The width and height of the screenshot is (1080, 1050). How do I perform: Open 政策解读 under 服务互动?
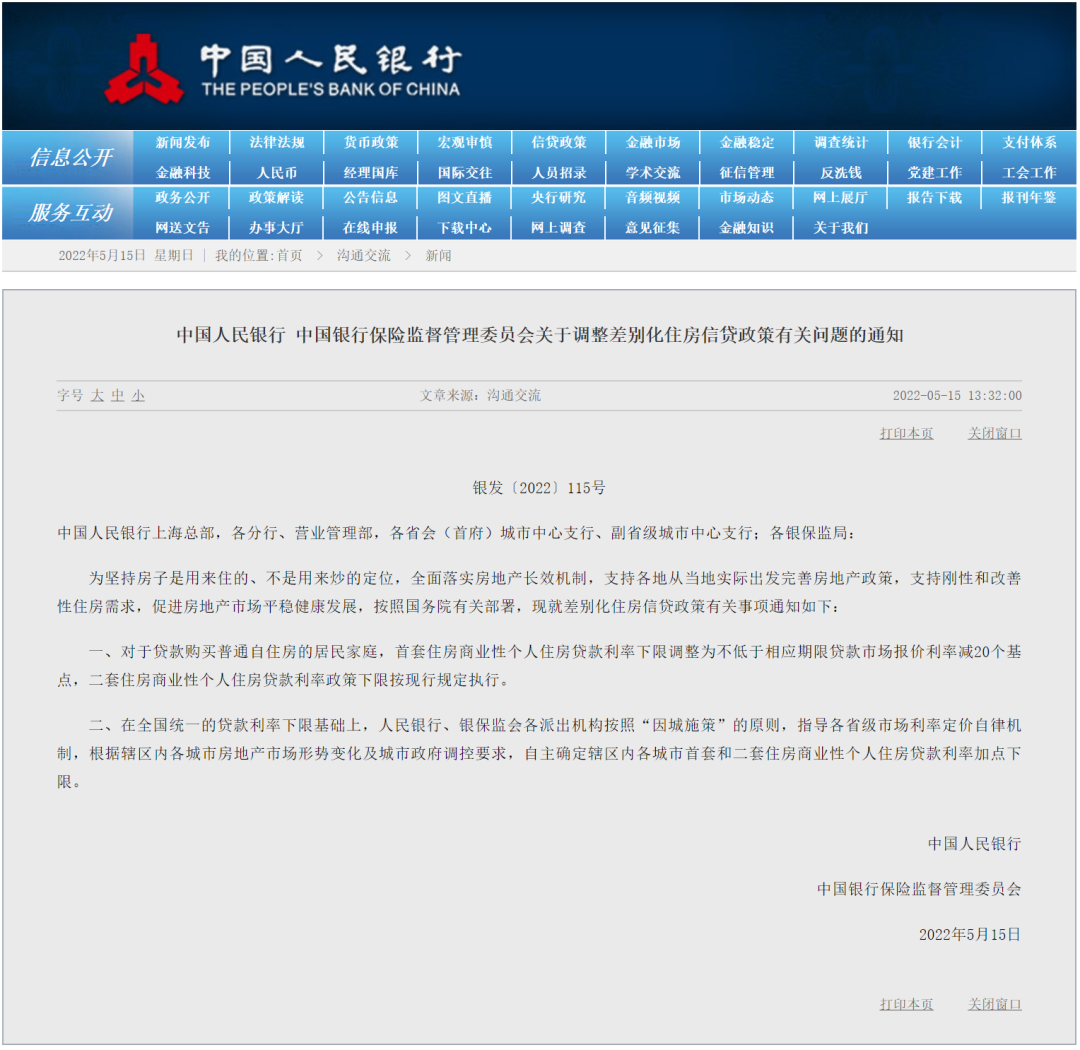point(277,198)
